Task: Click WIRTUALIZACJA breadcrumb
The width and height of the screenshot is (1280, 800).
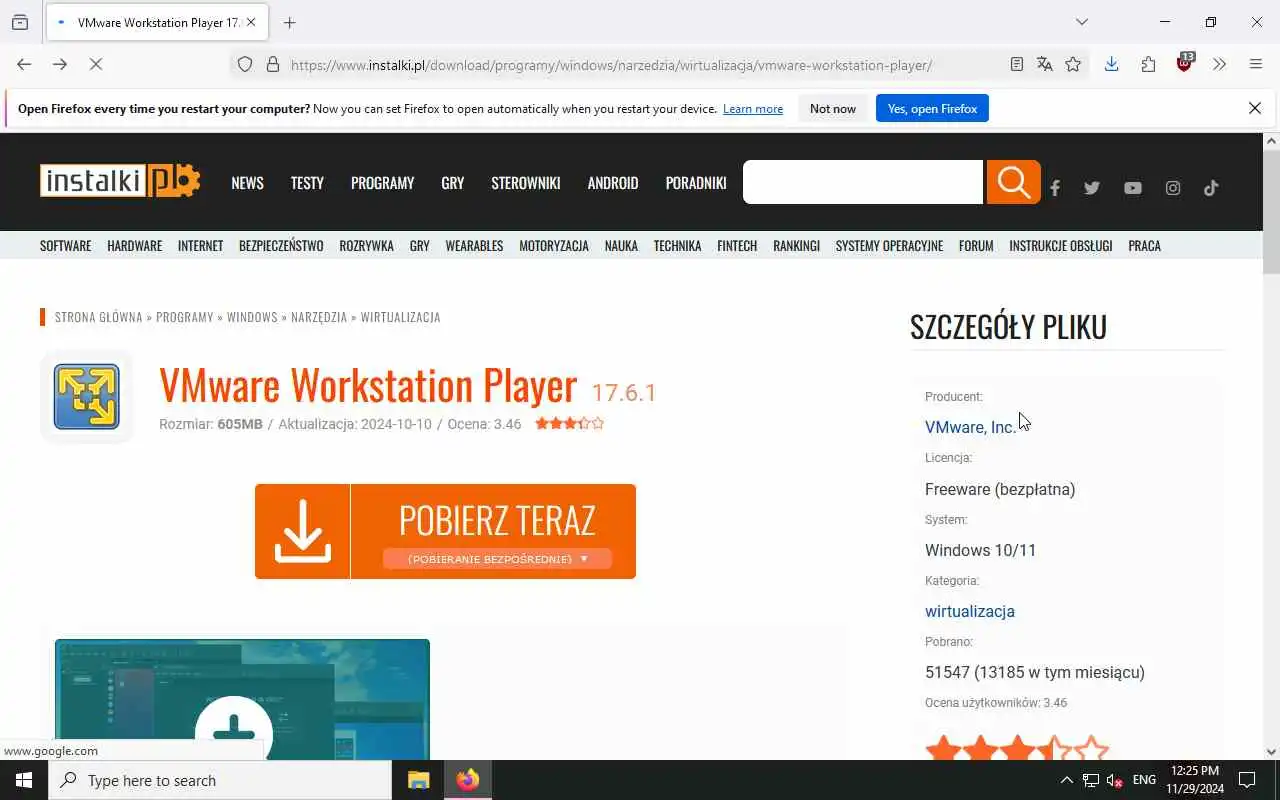Action: 400,317
